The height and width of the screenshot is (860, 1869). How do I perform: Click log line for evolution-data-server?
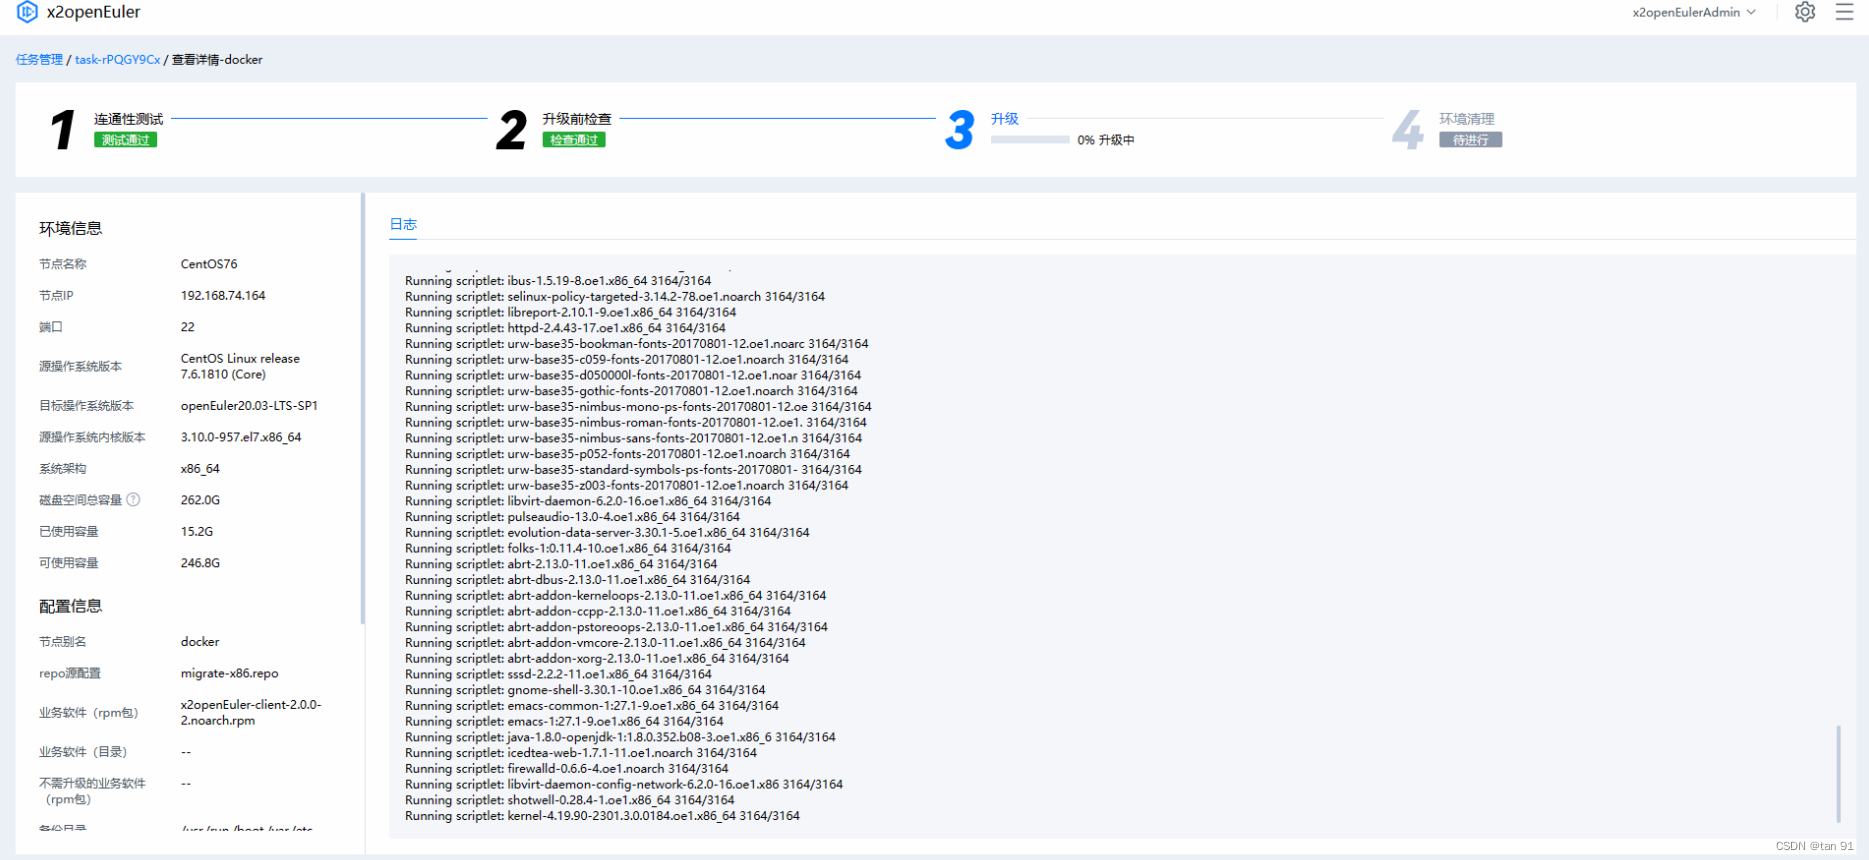pos(607,533)
